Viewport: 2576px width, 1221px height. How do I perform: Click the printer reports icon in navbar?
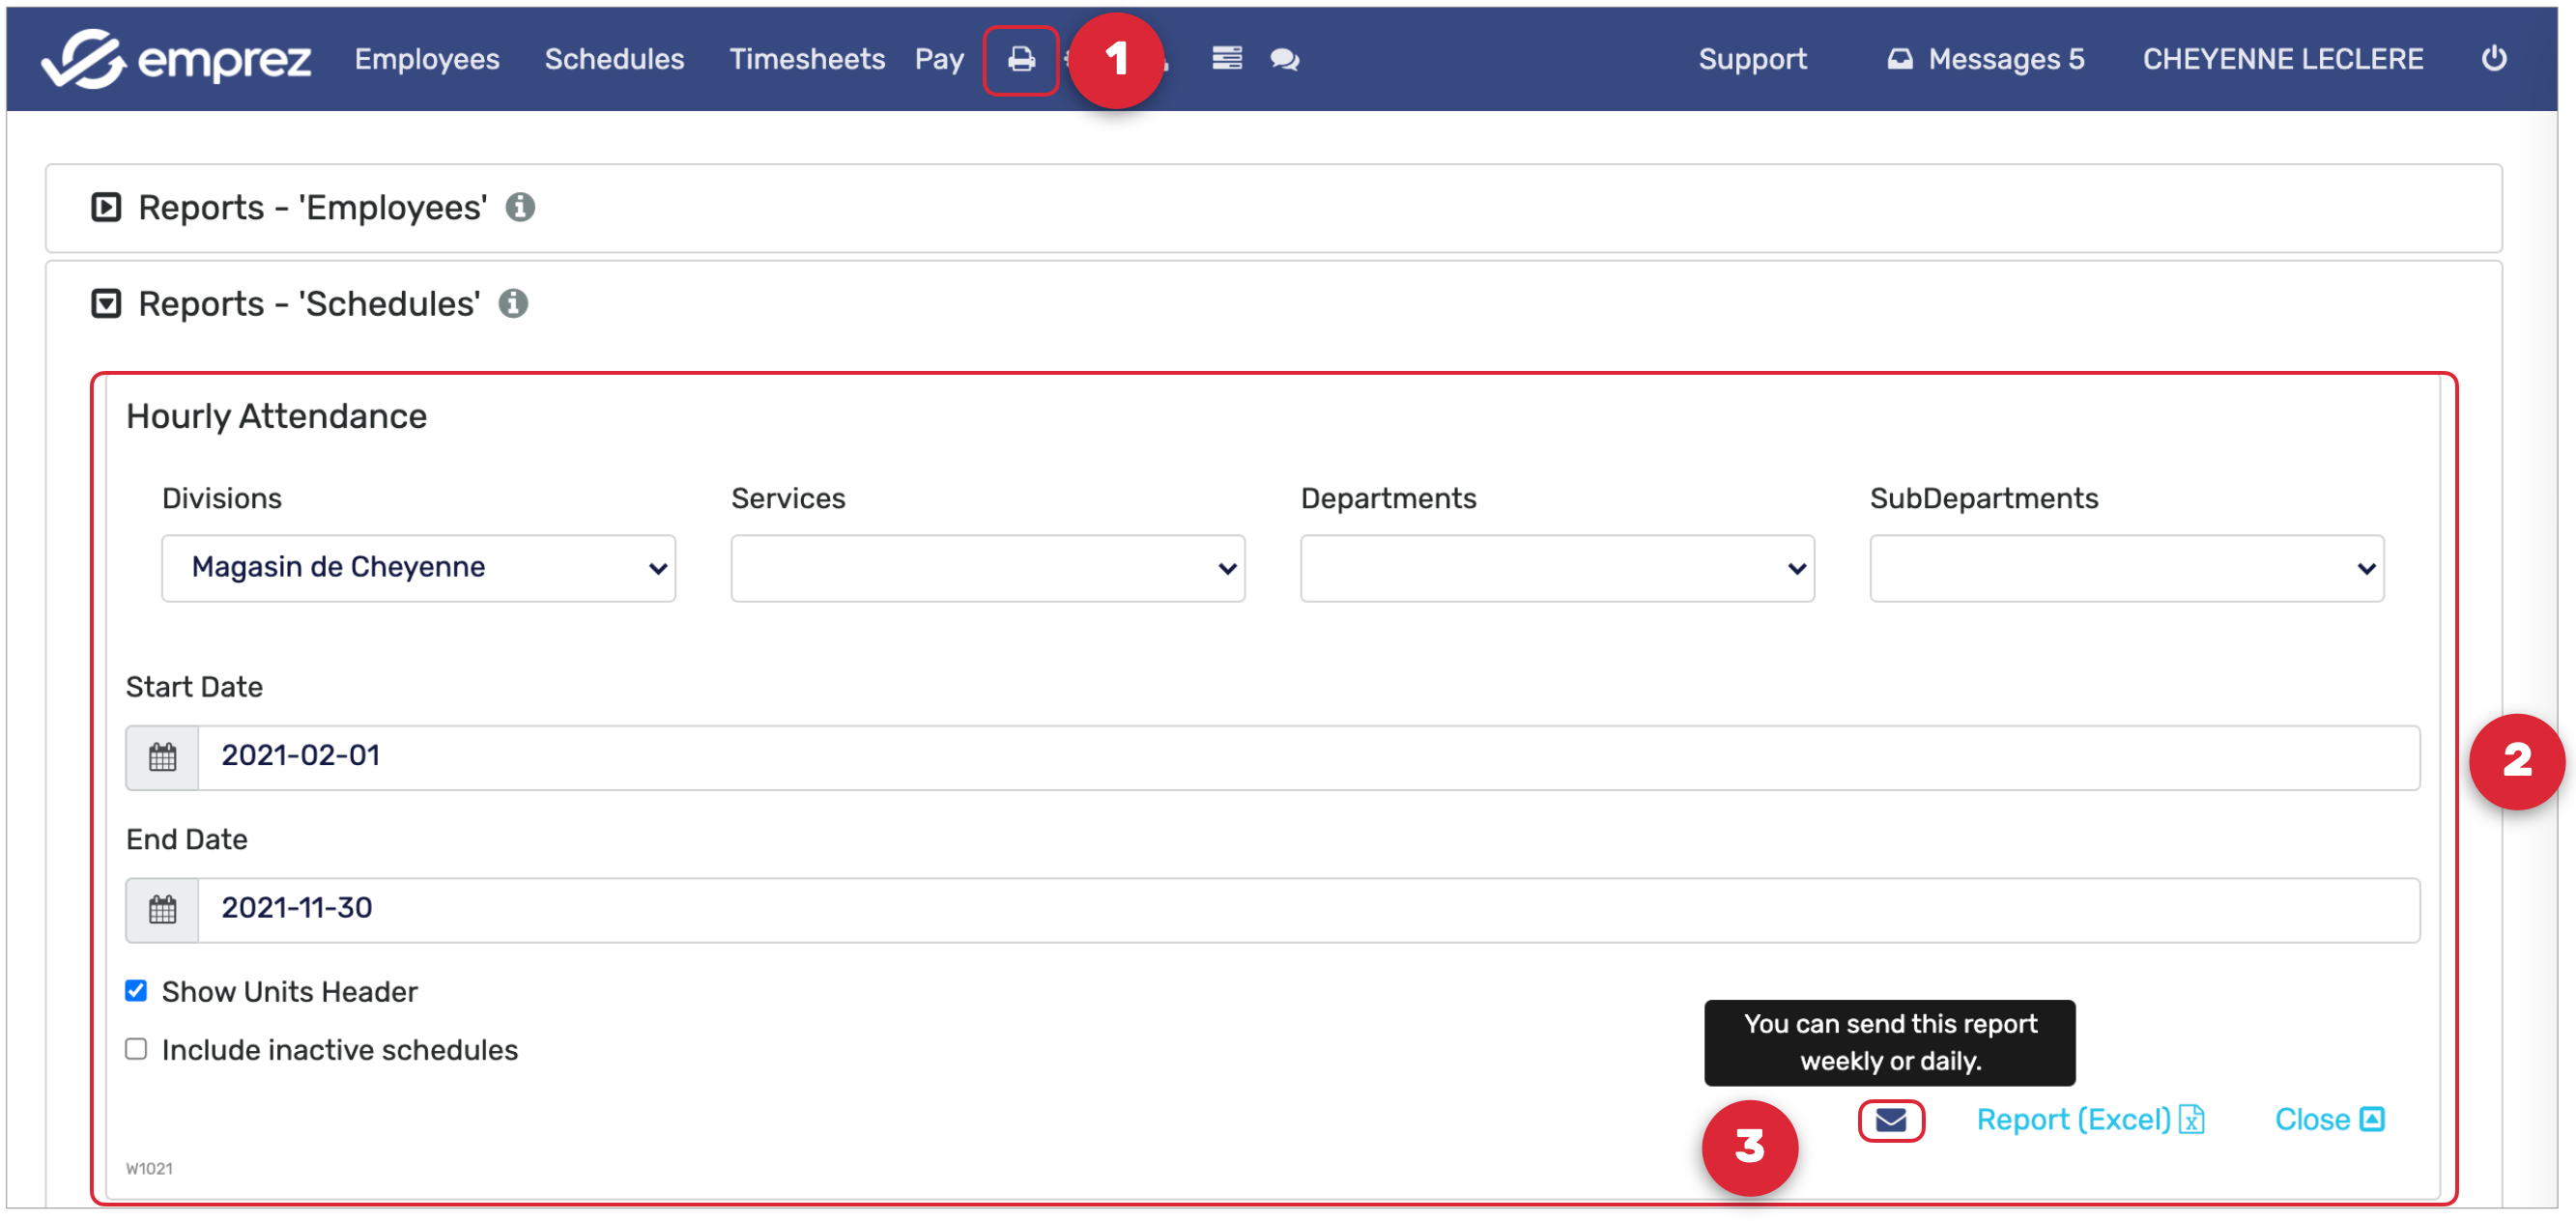1020,60
